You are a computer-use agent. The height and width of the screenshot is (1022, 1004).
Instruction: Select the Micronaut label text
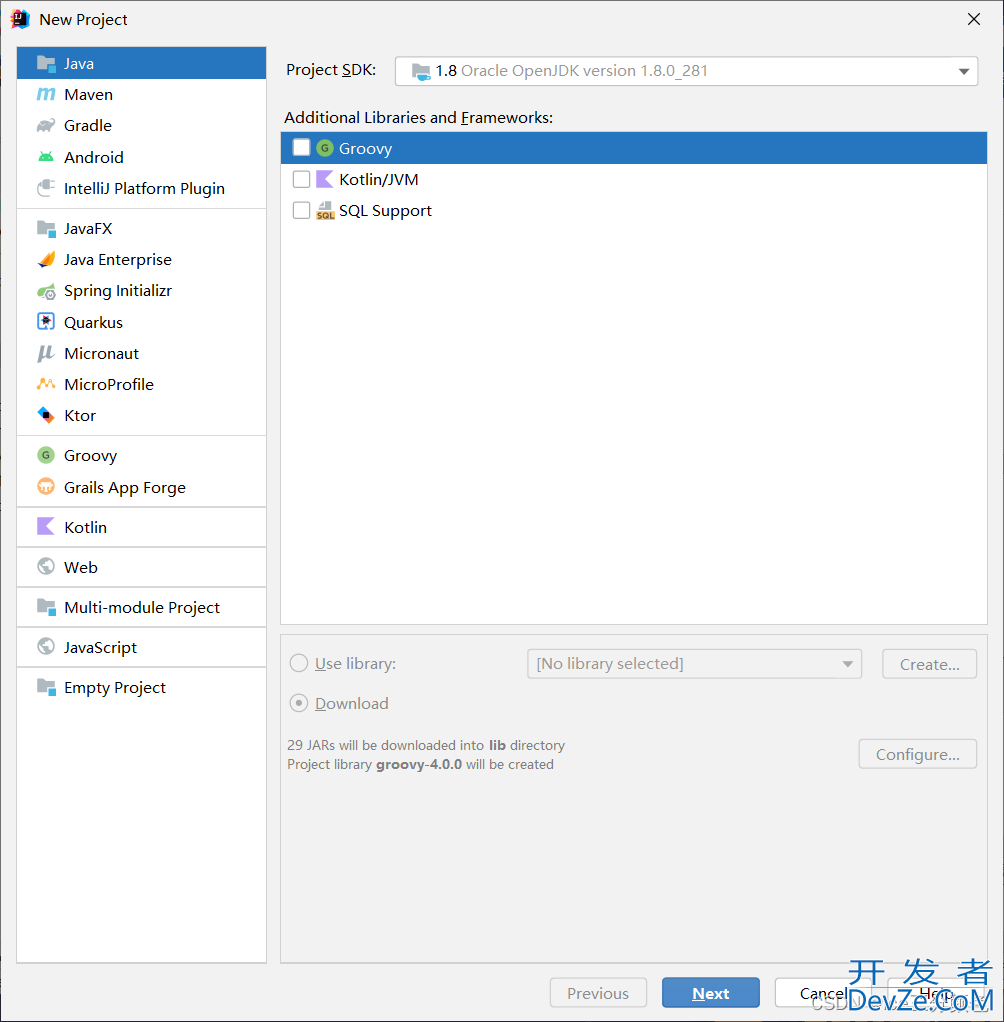102,353
